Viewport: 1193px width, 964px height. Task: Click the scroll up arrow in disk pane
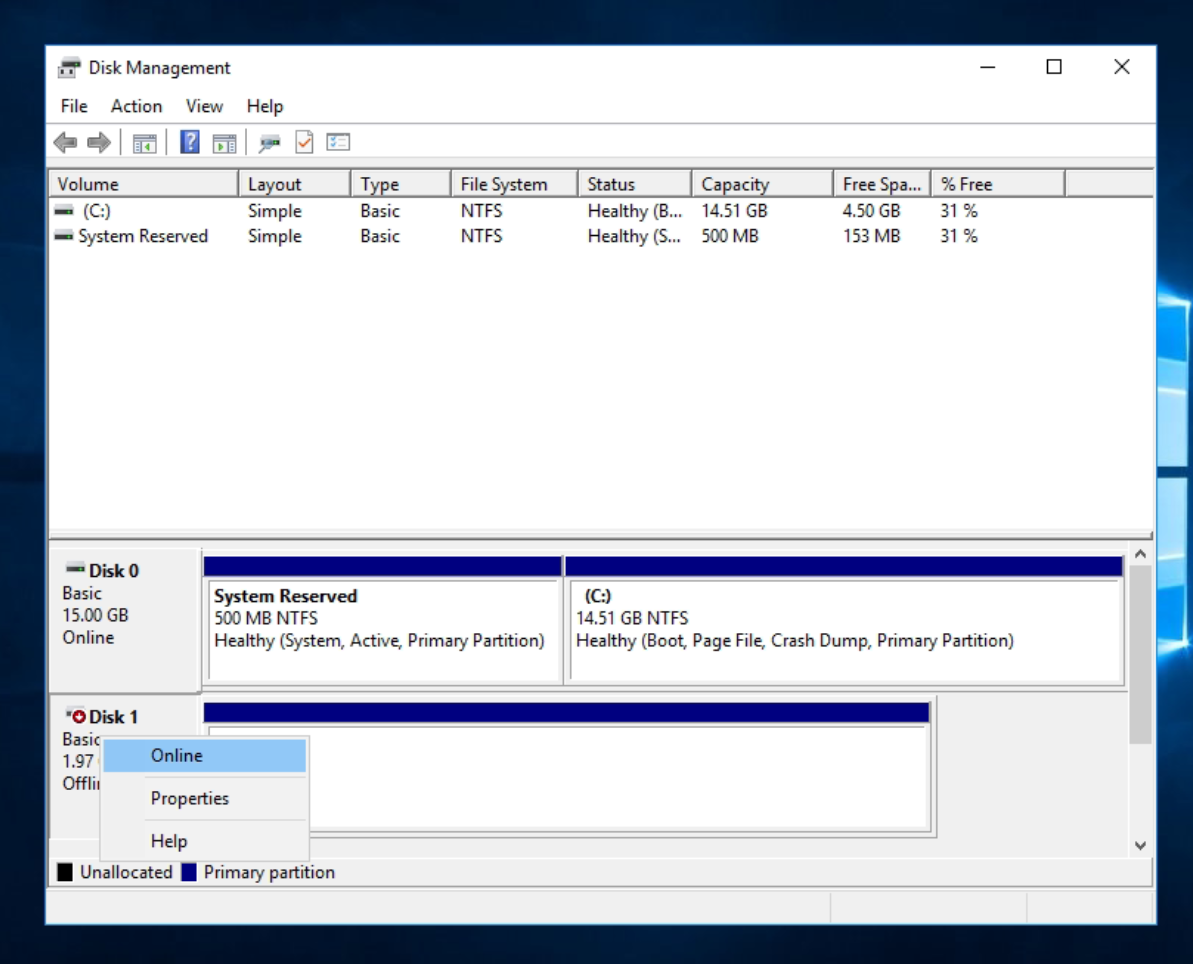pos(1140,554)
